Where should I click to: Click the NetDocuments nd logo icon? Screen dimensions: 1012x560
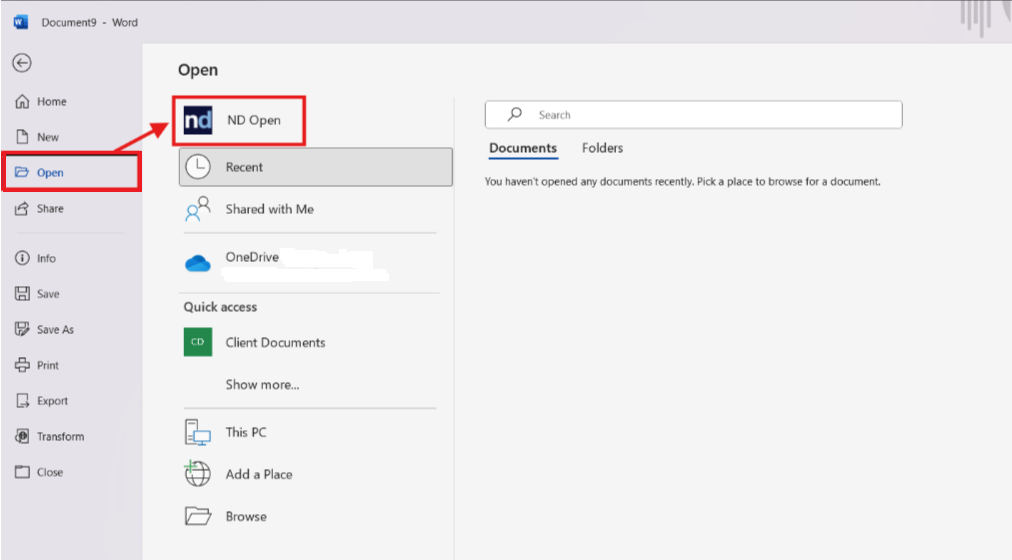(x=198, y=121)
